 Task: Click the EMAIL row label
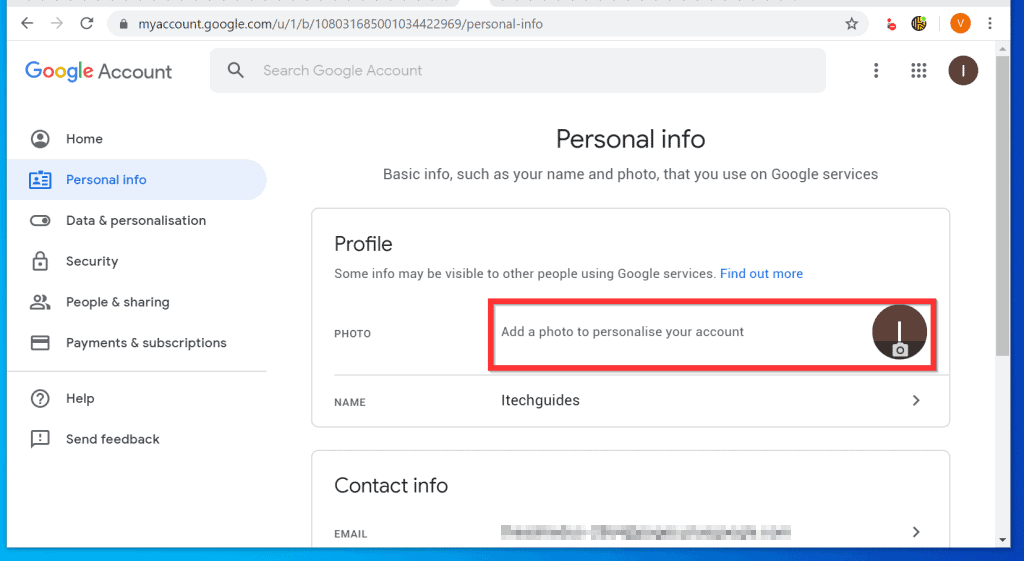pos(351,534)
